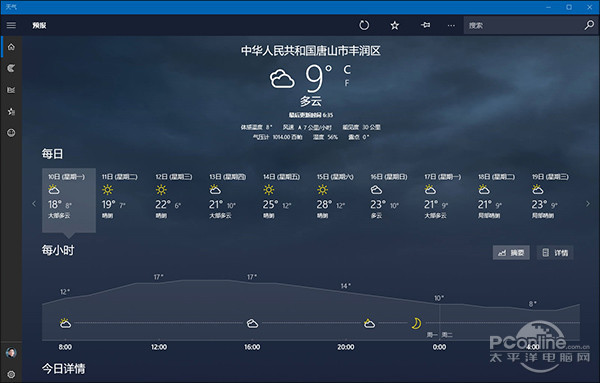Add location to favorites with star icon
600x383 pixels.
click(395, 25)
